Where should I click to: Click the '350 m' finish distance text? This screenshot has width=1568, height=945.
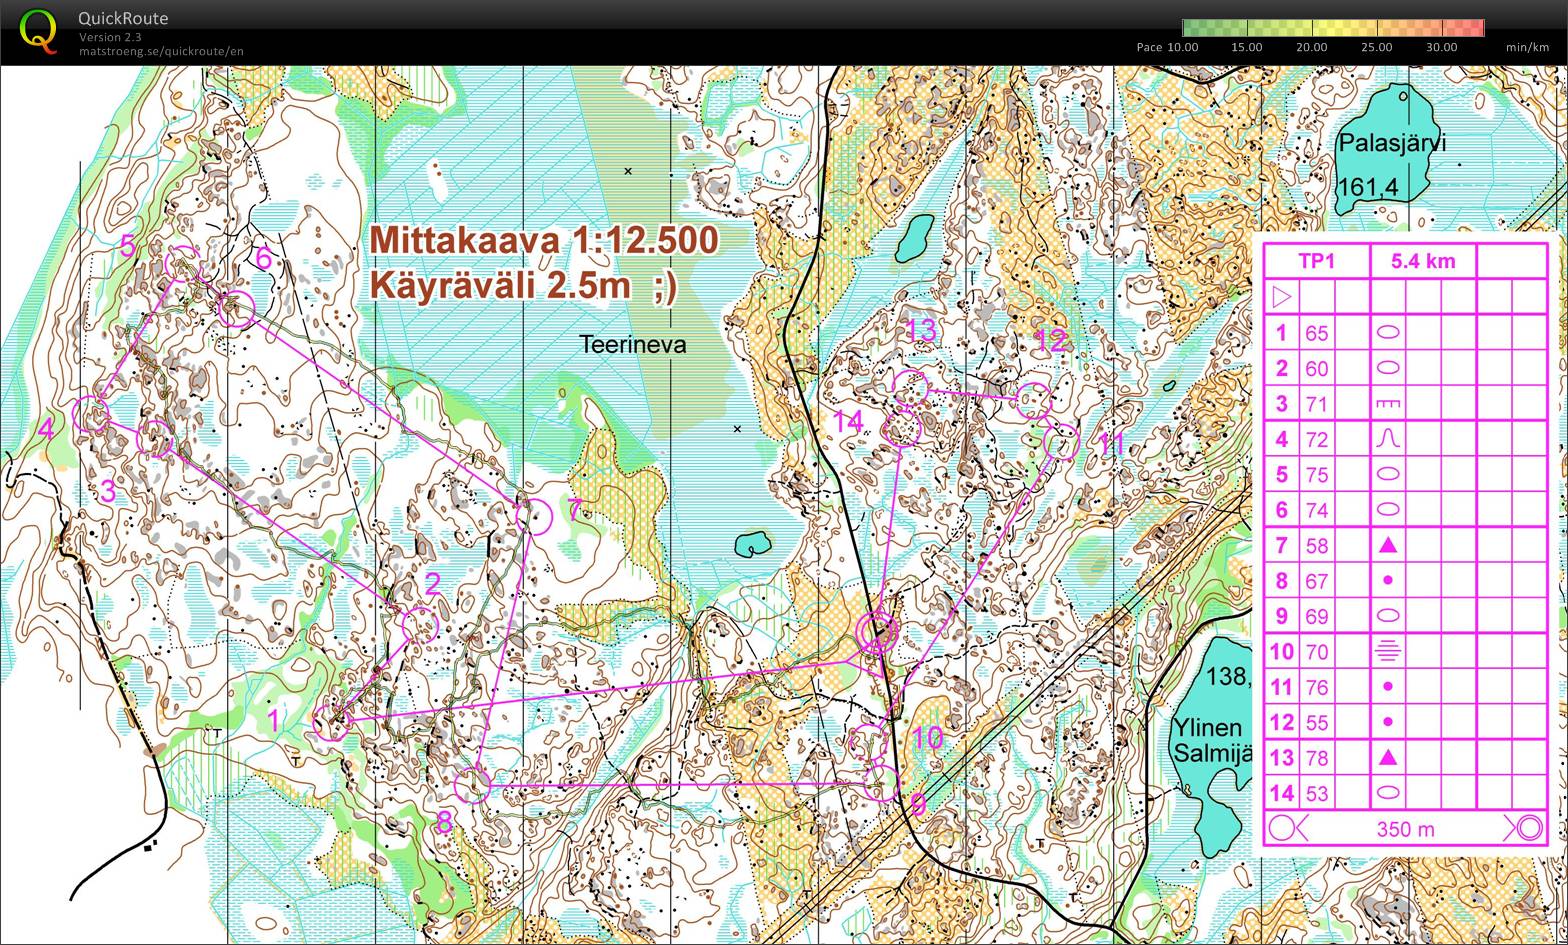click(1405, 829)
